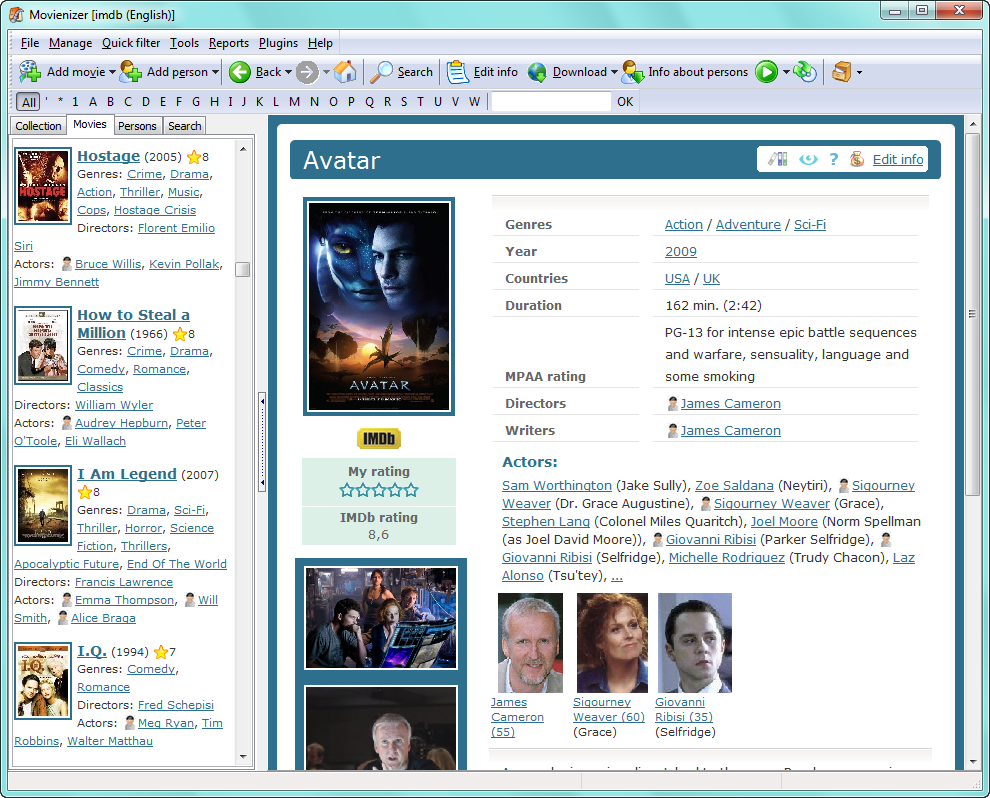Screen dimensions: 990x798
Task: Open the Avatar poster image
Action: [379, 306]
